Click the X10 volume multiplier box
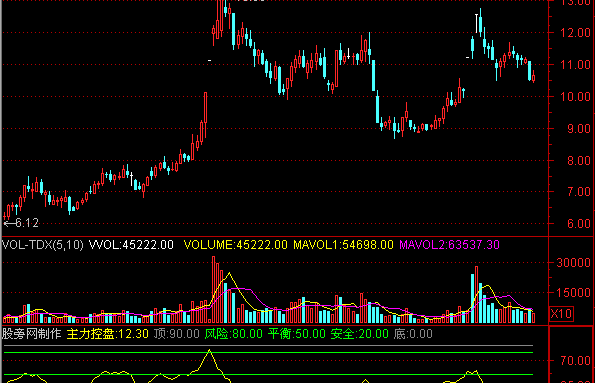Image resolution: width=595 pixels, height=383 pixels. [x=562, y=314]
